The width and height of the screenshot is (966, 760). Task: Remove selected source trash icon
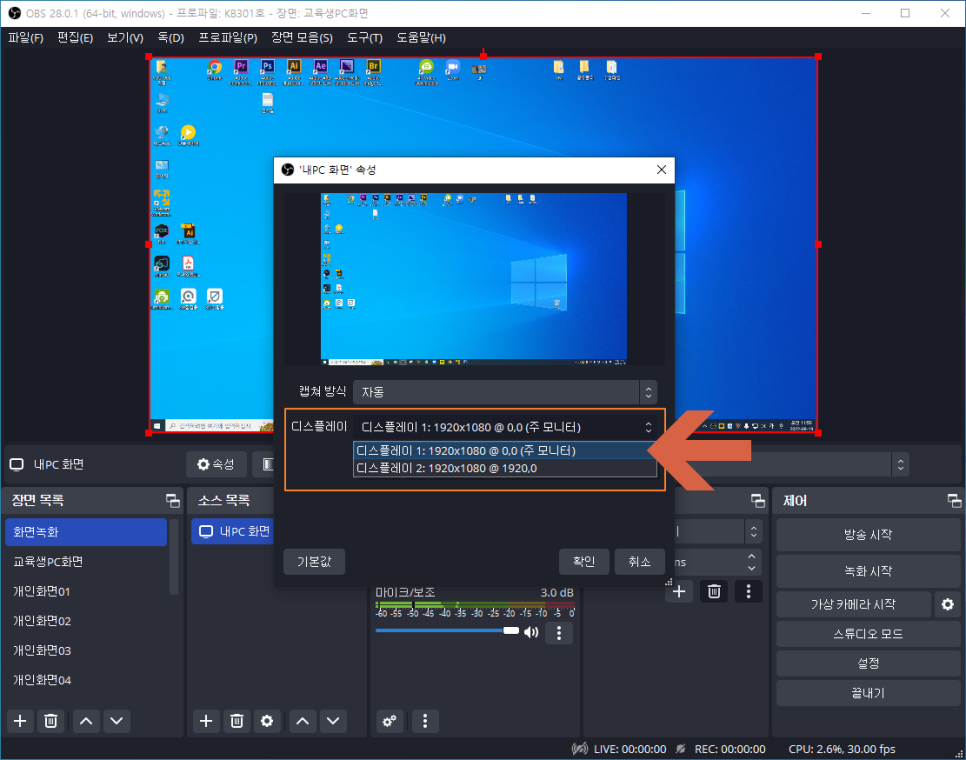point(237,721)
